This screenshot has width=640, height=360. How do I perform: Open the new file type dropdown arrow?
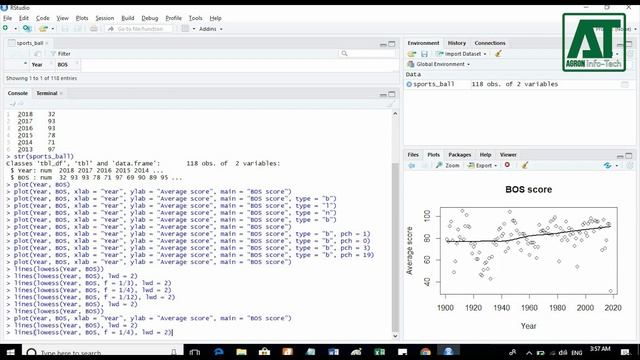pyautogui.click(x=16, y=29)
